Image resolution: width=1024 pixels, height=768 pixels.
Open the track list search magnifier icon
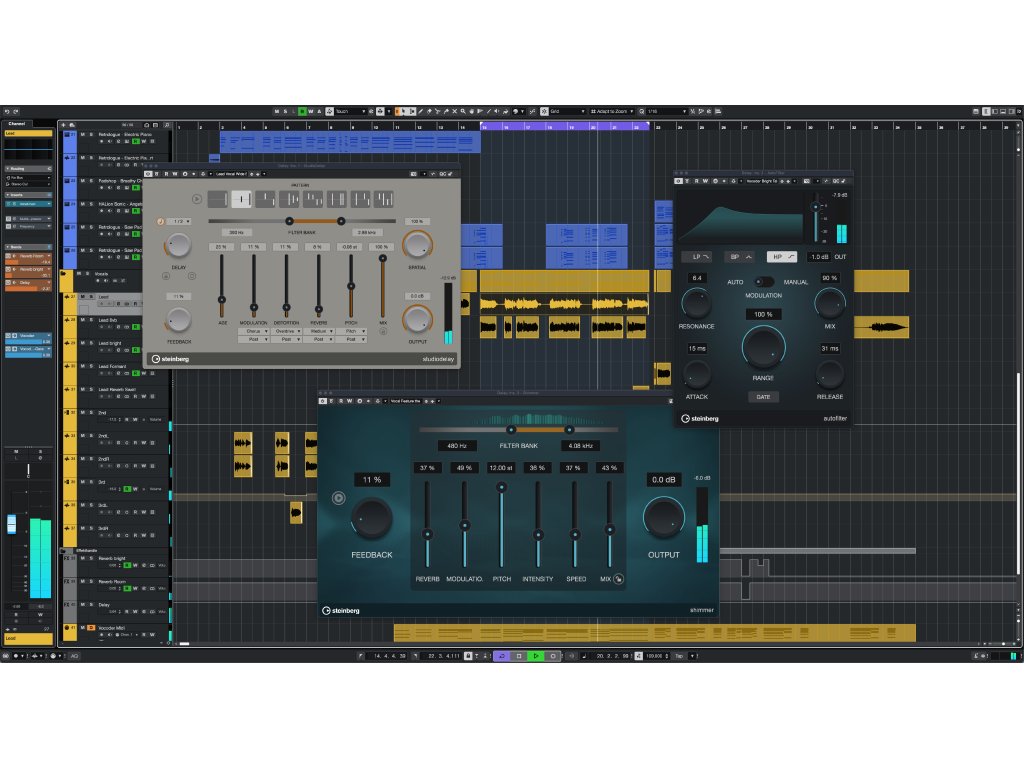[167, 125]
